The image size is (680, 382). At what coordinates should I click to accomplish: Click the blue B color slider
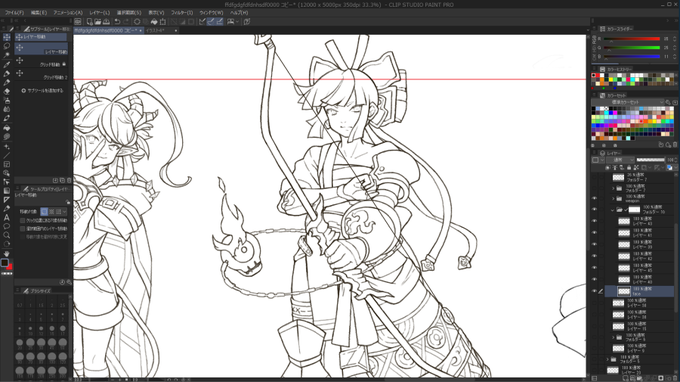631,56
